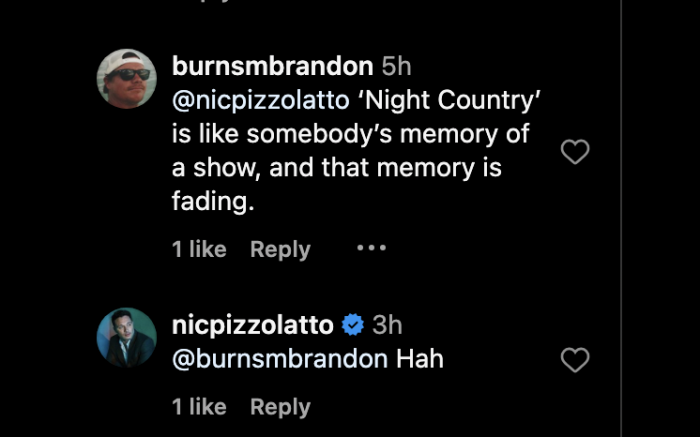Image resolution: width=700 pixels, height=437 pixels.
Task: Click the vertical divider line beside the comments
Action: pyautogui.click(x=621, y=218)
